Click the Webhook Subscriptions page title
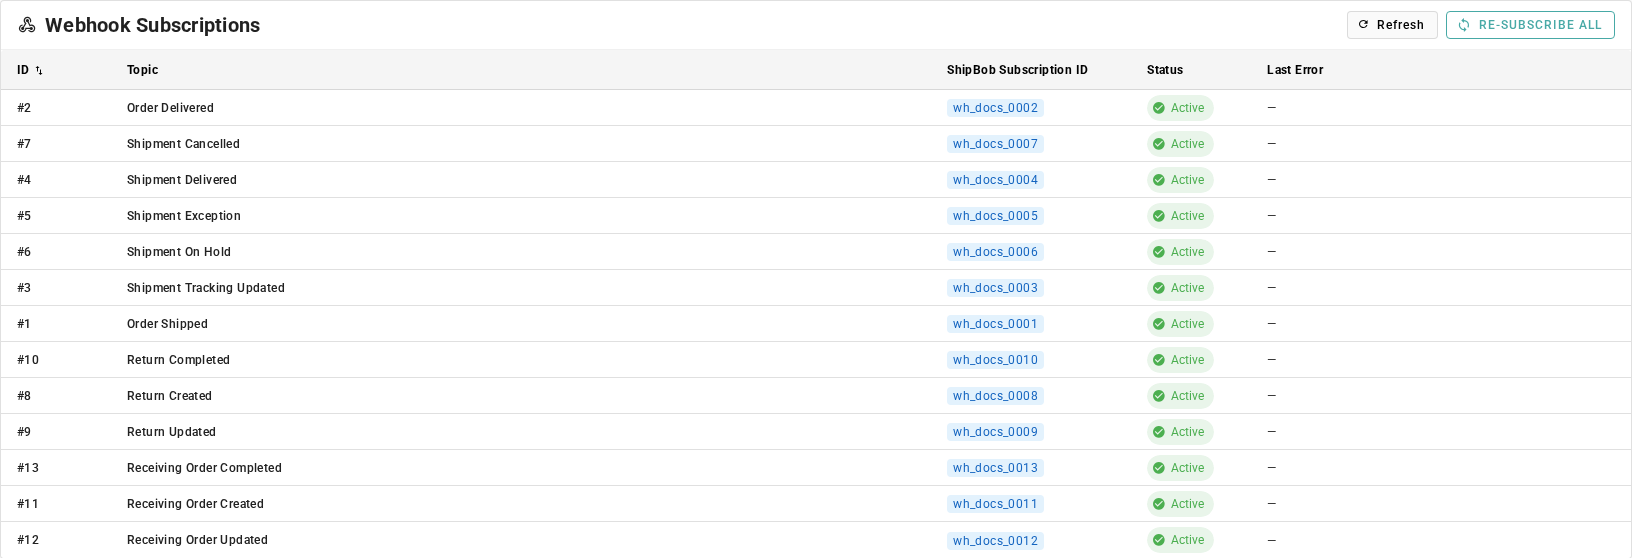The height and width of the screenshot is (560, 1632). 152,25
